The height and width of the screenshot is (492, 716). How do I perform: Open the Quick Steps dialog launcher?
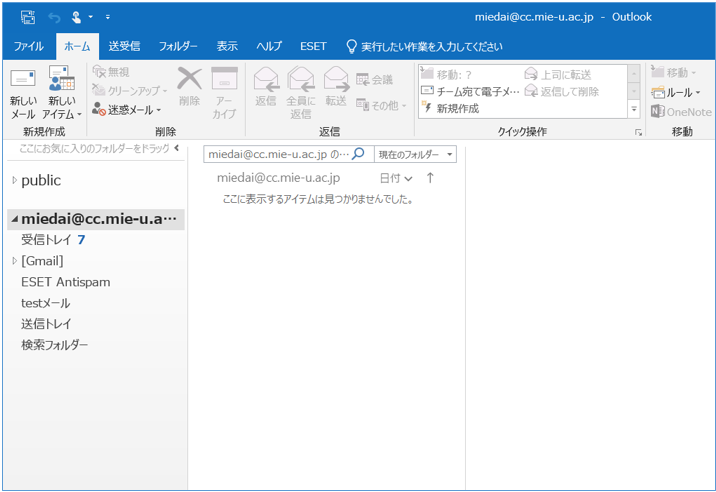tap(638, 132)
